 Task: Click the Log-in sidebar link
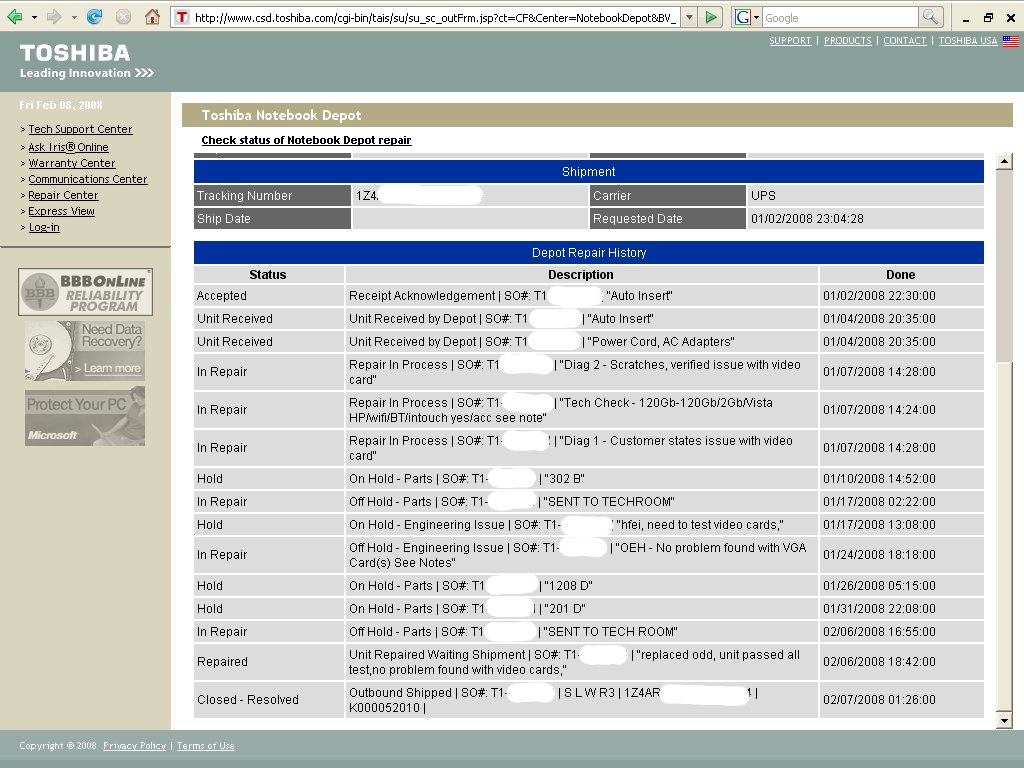click(44, 227)
